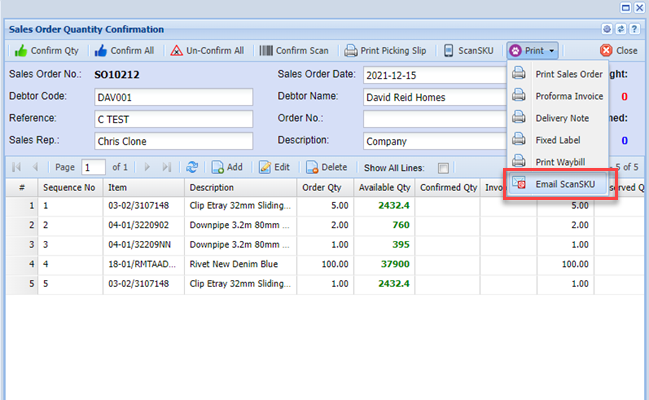Choose Email ScanSKU from Print menu
Screen dimensions: 649x400
coord(562,184)
